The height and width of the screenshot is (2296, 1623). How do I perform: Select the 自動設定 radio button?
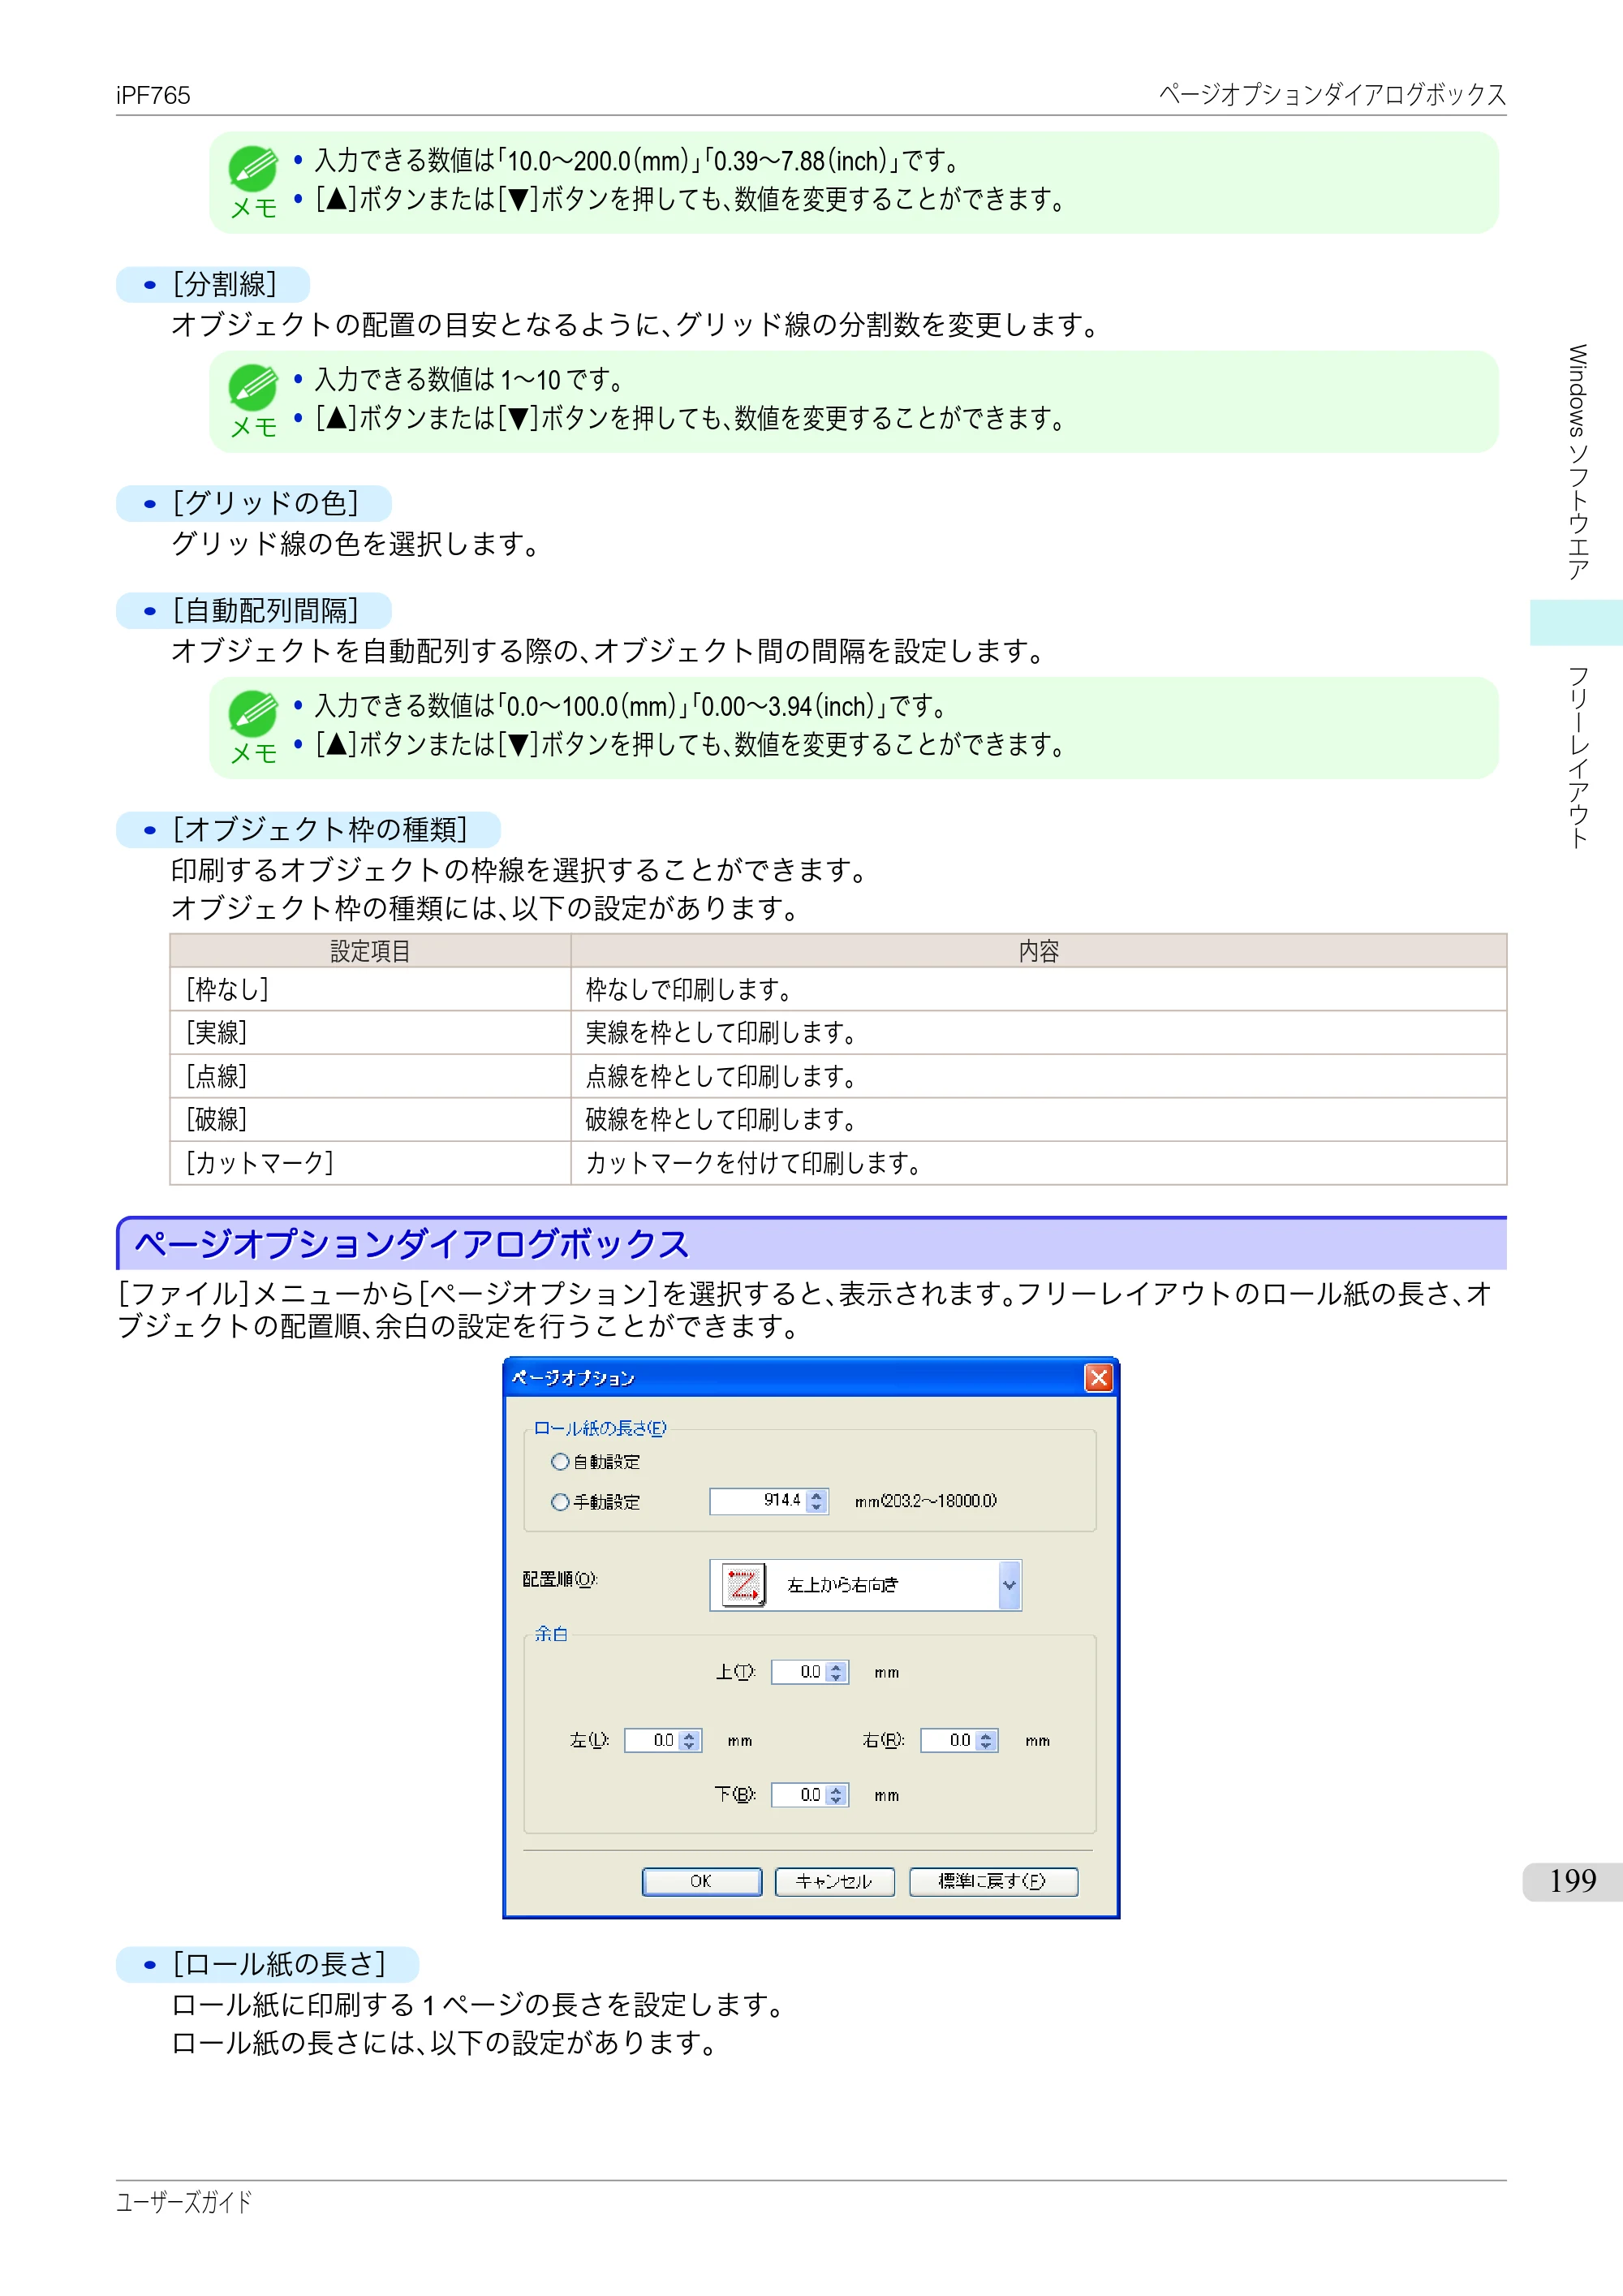[x=560, y=1461]
